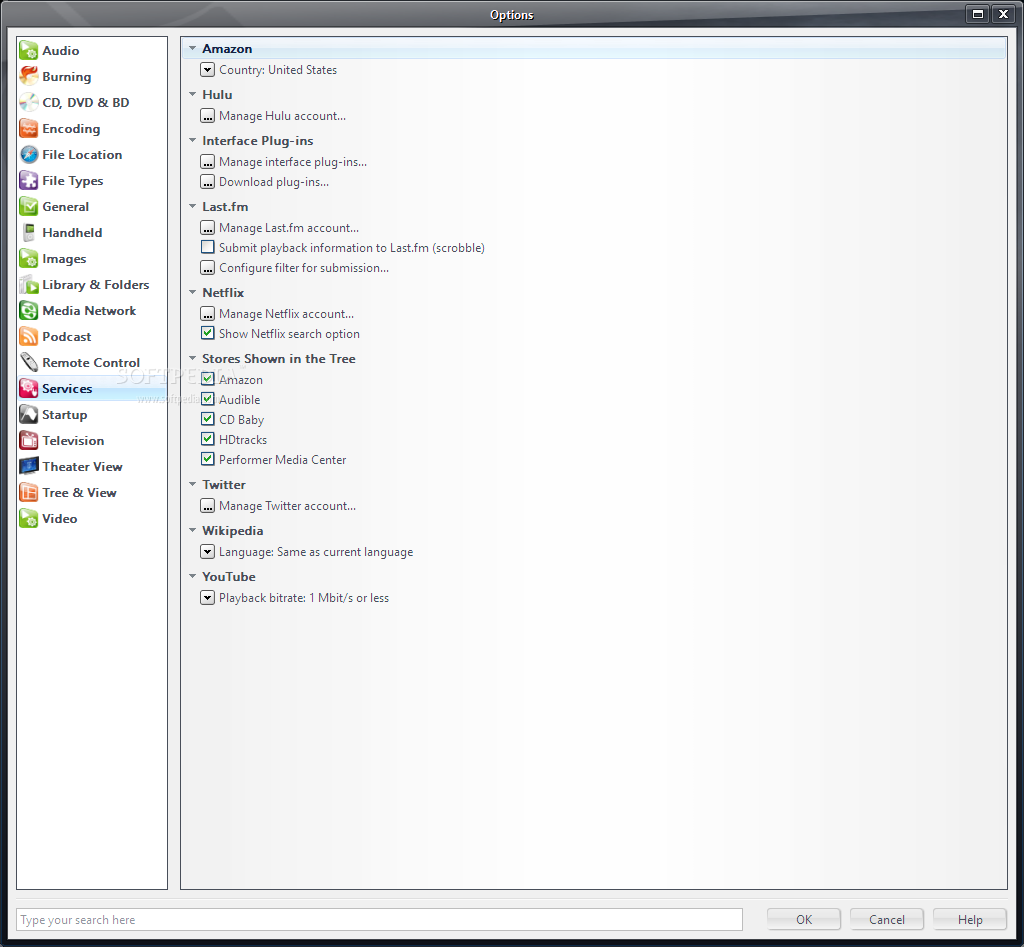Click the Handheld device icon

click(29, 233)
